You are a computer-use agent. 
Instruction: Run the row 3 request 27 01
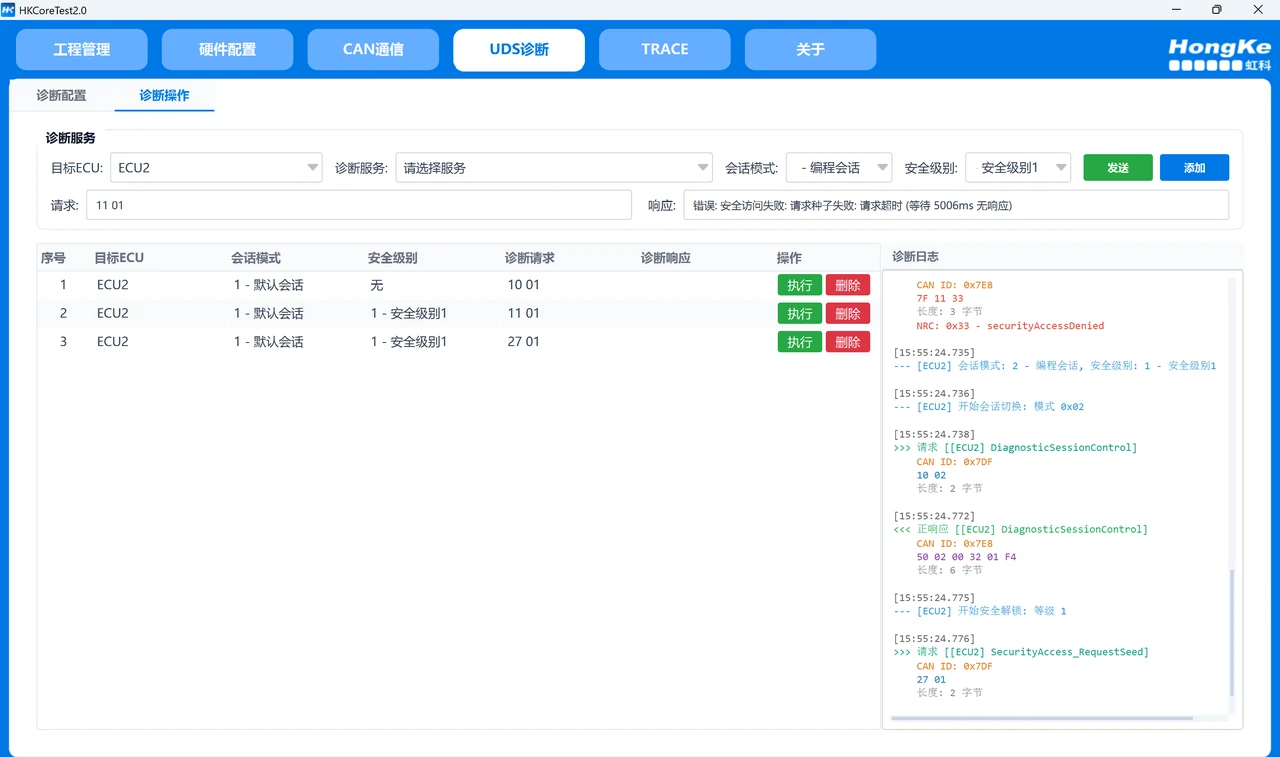(799, 342)
